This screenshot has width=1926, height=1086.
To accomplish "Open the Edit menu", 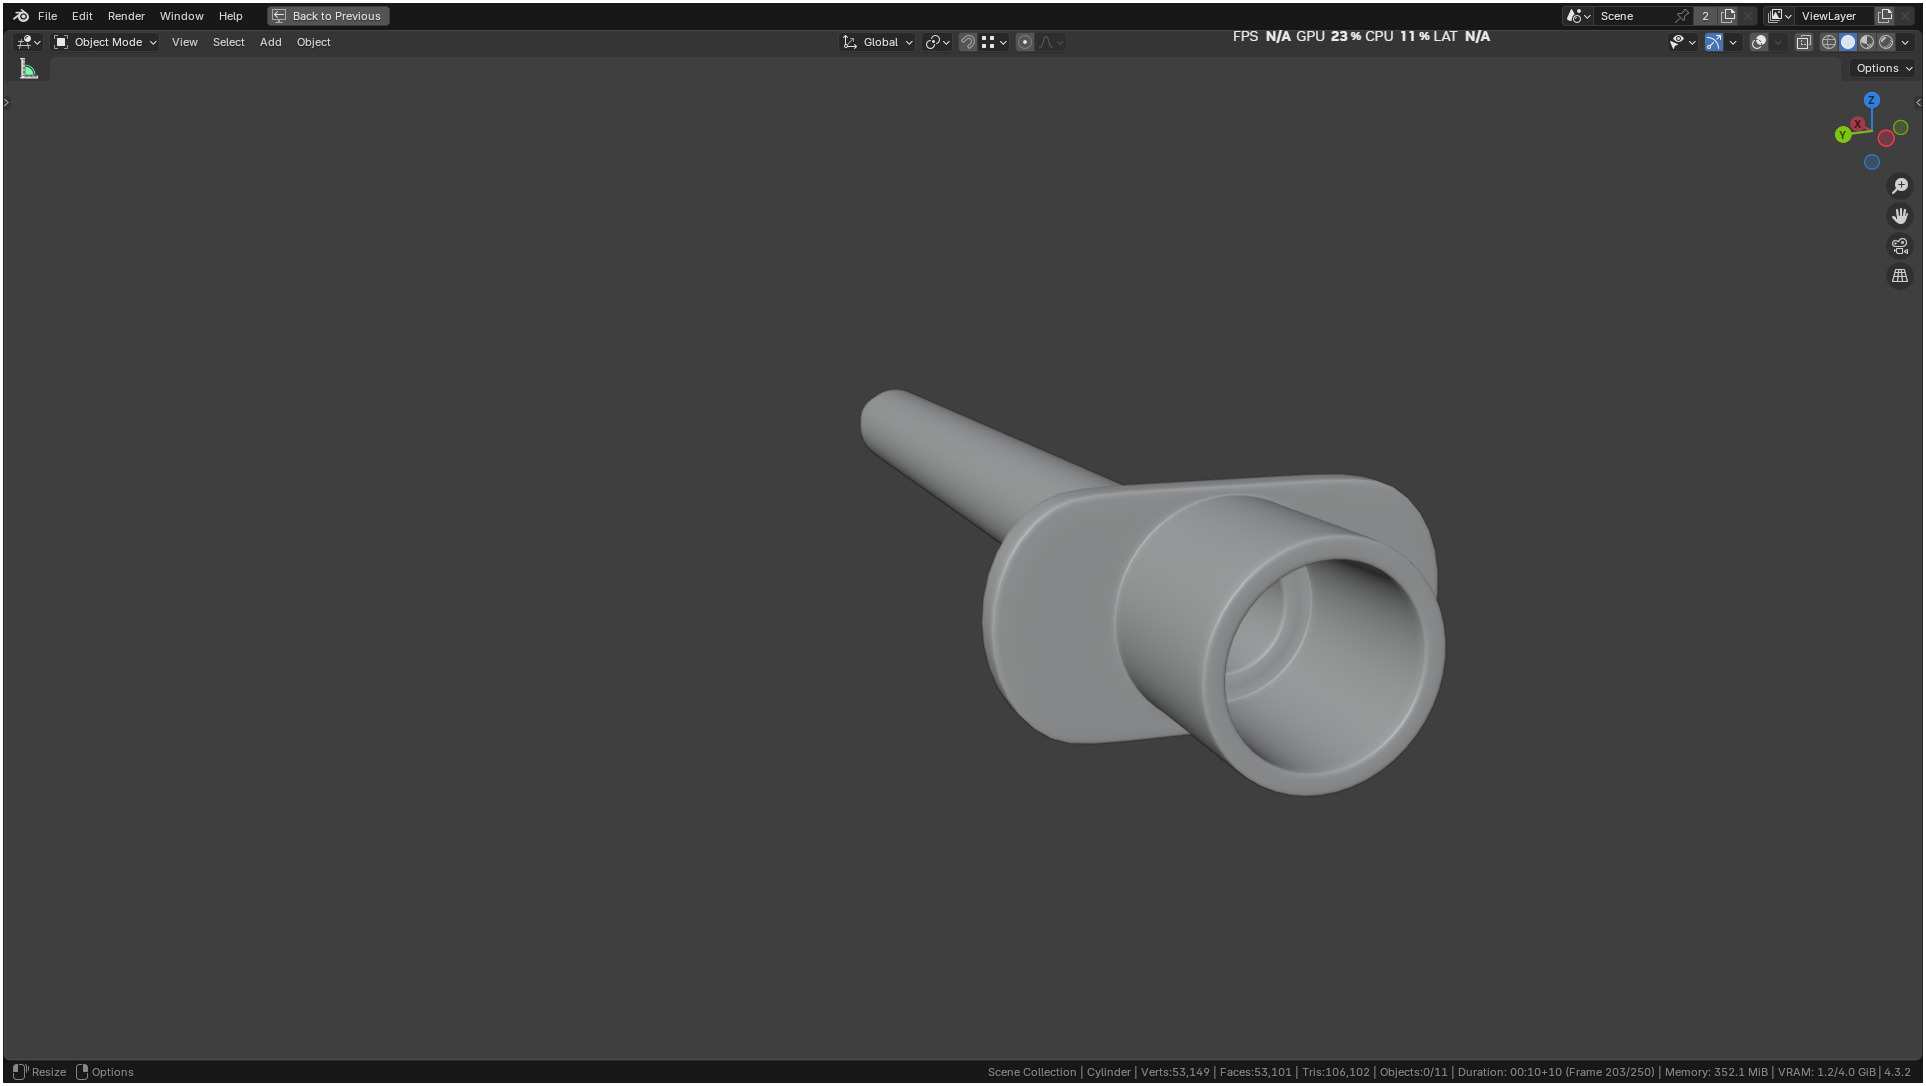I will pyautogui.click(x=82, y=16).
